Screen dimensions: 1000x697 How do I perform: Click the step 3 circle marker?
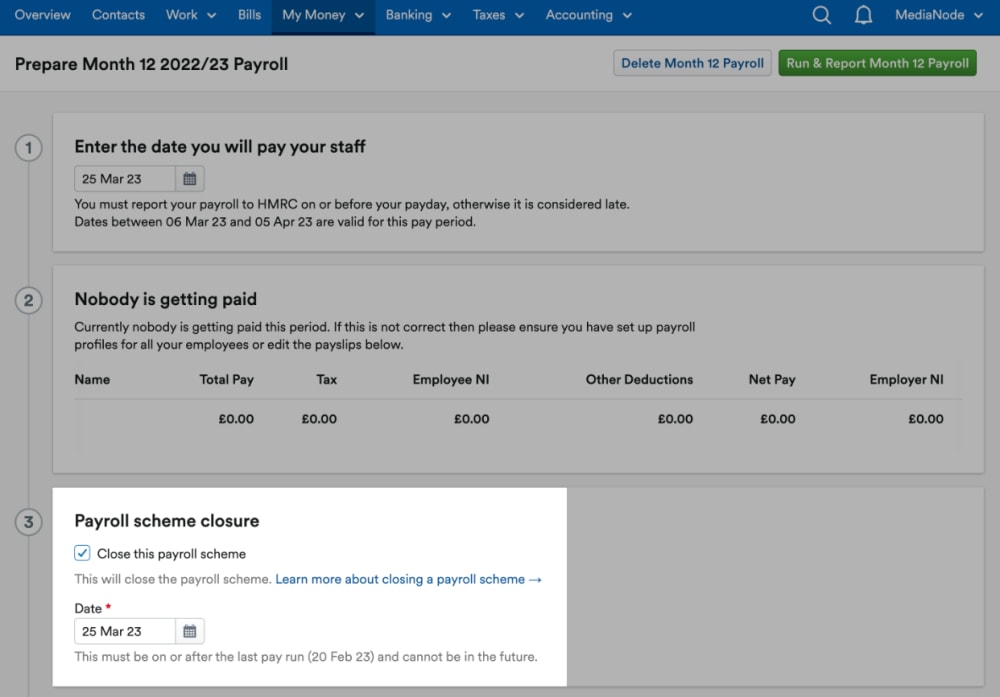28,522
